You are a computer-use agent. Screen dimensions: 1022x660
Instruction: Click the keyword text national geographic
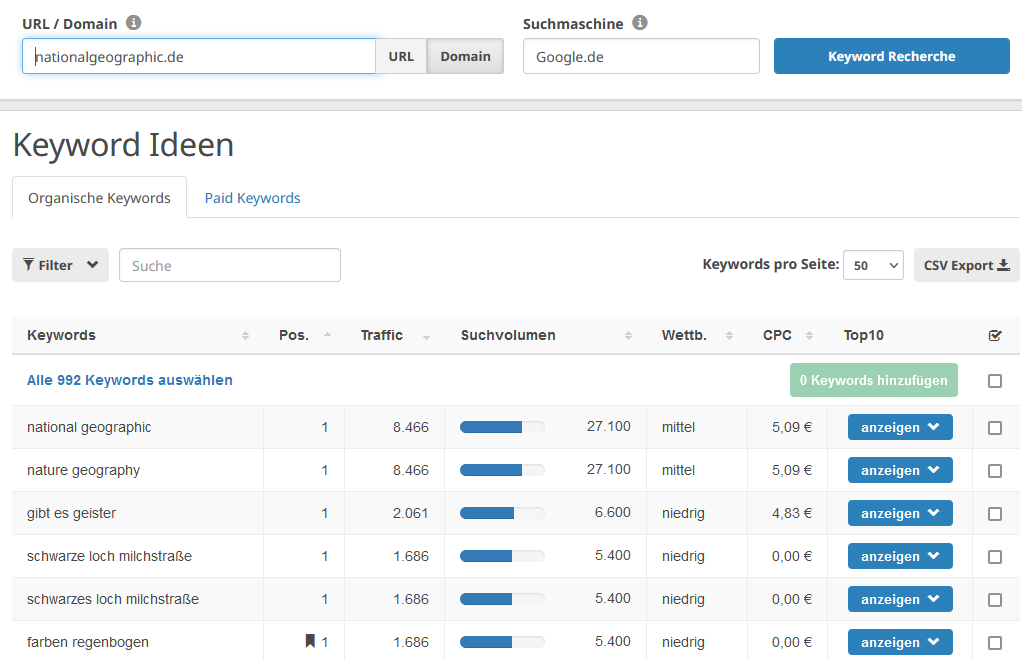pyautogui.click(x=89, y=427)
